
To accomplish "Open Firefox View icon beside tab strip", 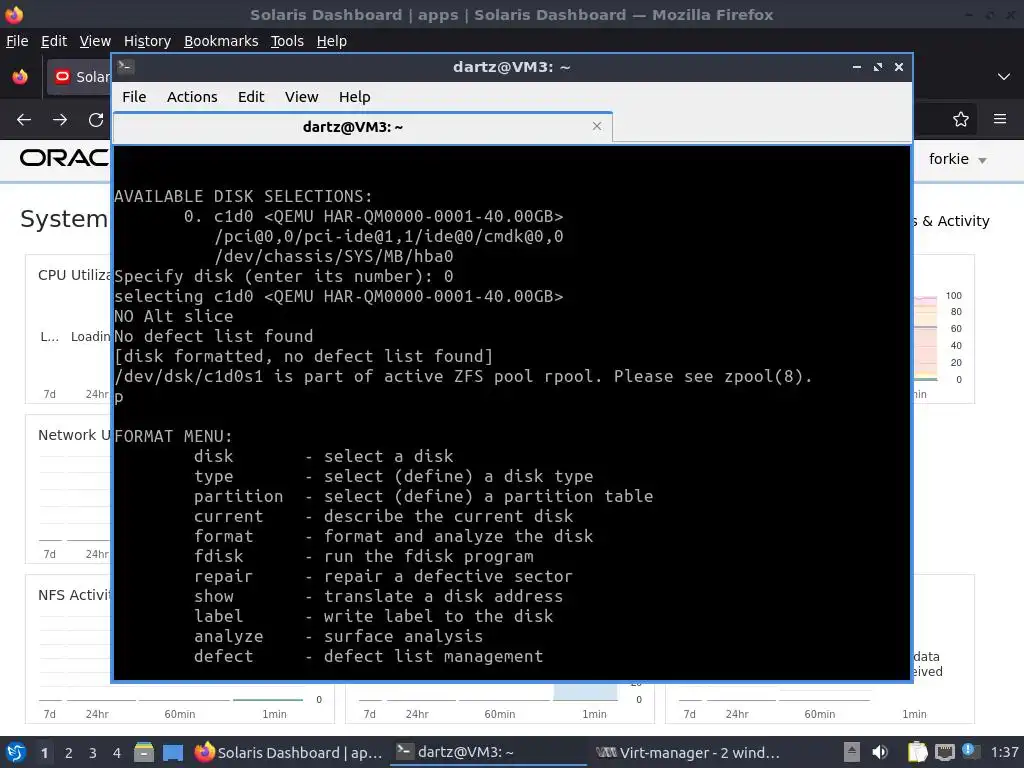I will 20,77.
